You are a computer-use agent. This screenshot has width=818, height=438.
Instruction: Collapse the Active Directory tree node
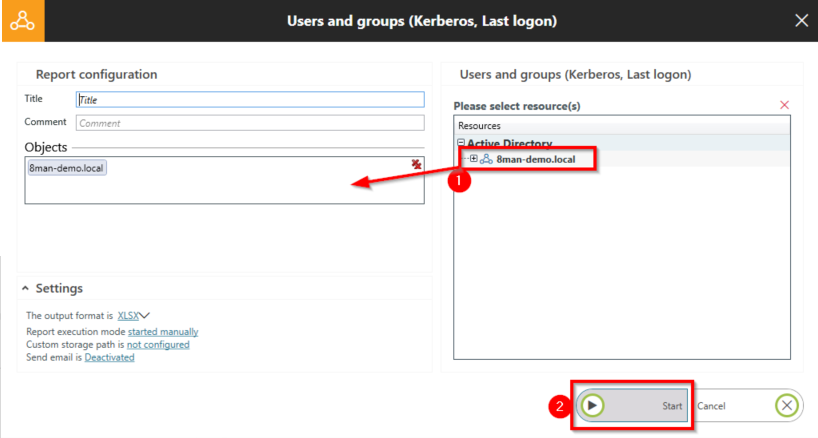(x=461, y=144)
